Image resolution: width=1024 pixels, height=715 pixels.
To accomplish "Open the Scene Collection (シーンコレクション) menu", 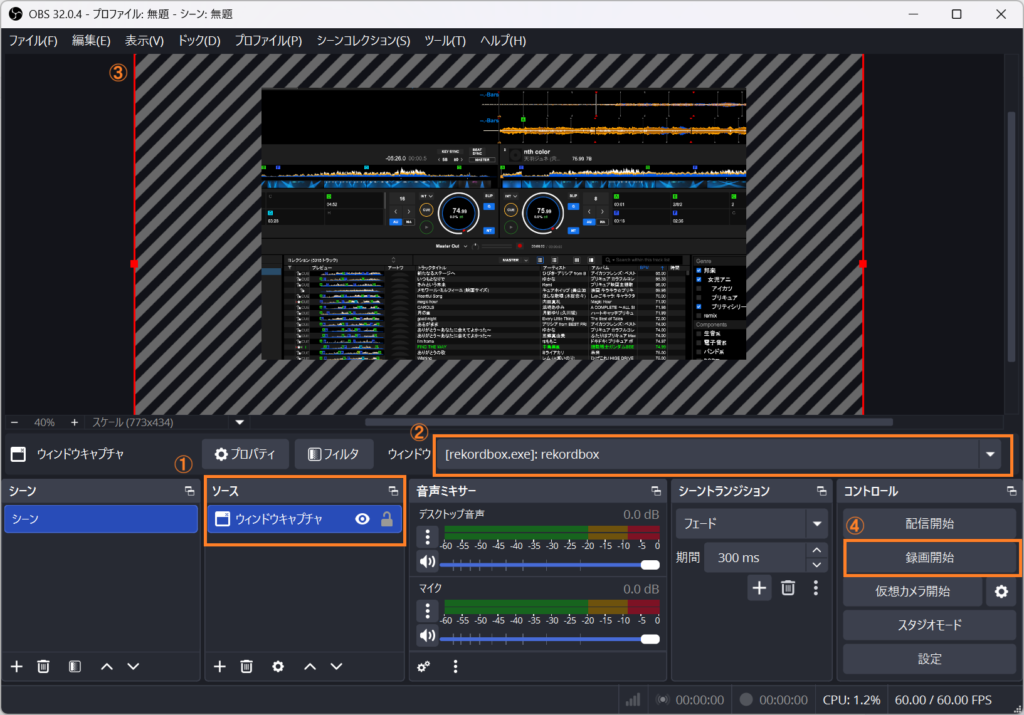I will point(362,40).
